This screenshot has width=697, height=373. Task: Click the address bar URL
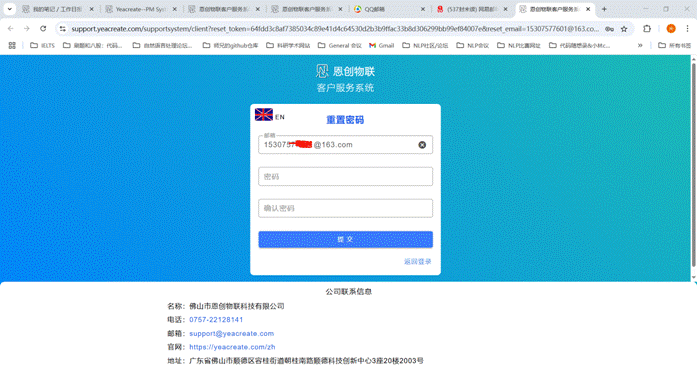tap(335, 29)
